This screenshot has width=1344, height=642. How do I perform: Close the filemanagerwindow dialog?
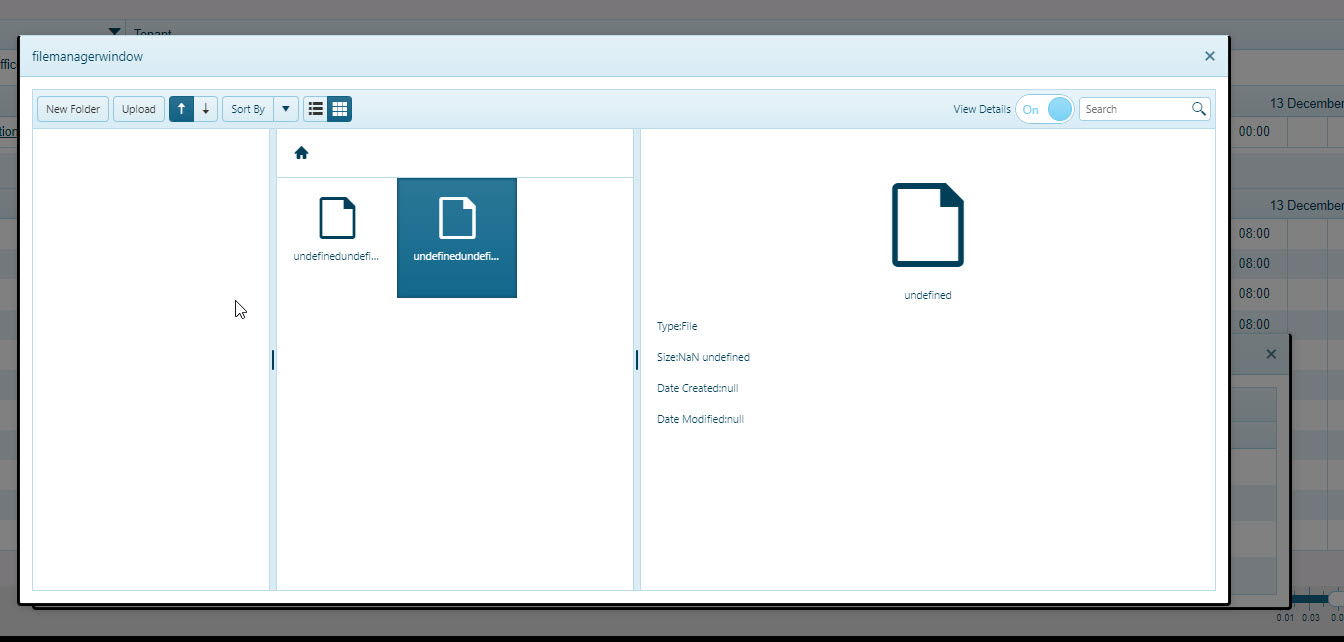pos(1210,56)
